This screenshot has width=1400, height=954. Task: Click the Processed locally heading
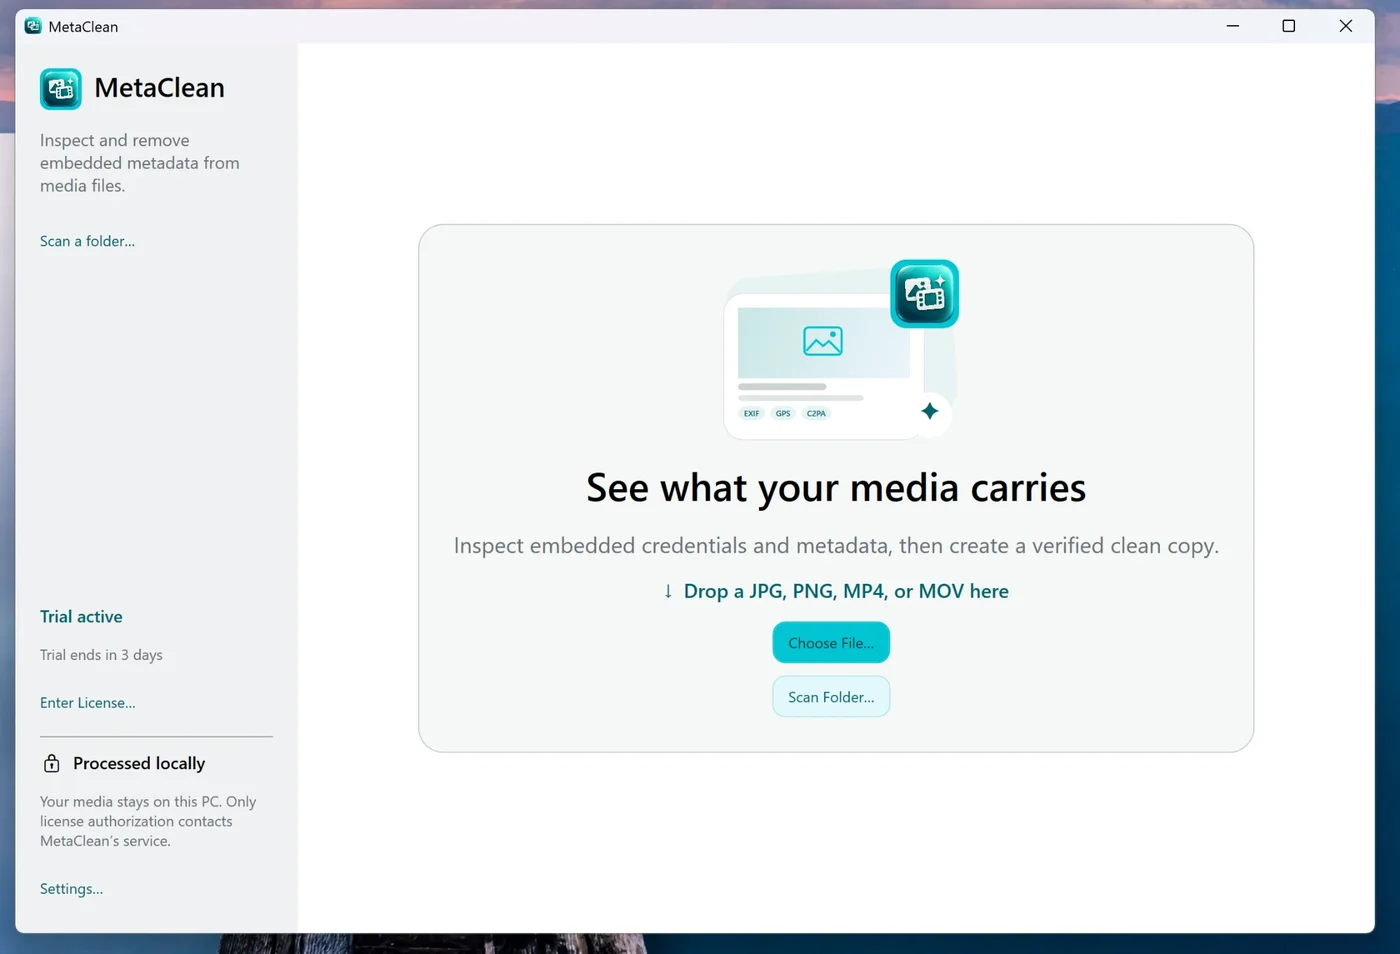(x=139, y=763)
